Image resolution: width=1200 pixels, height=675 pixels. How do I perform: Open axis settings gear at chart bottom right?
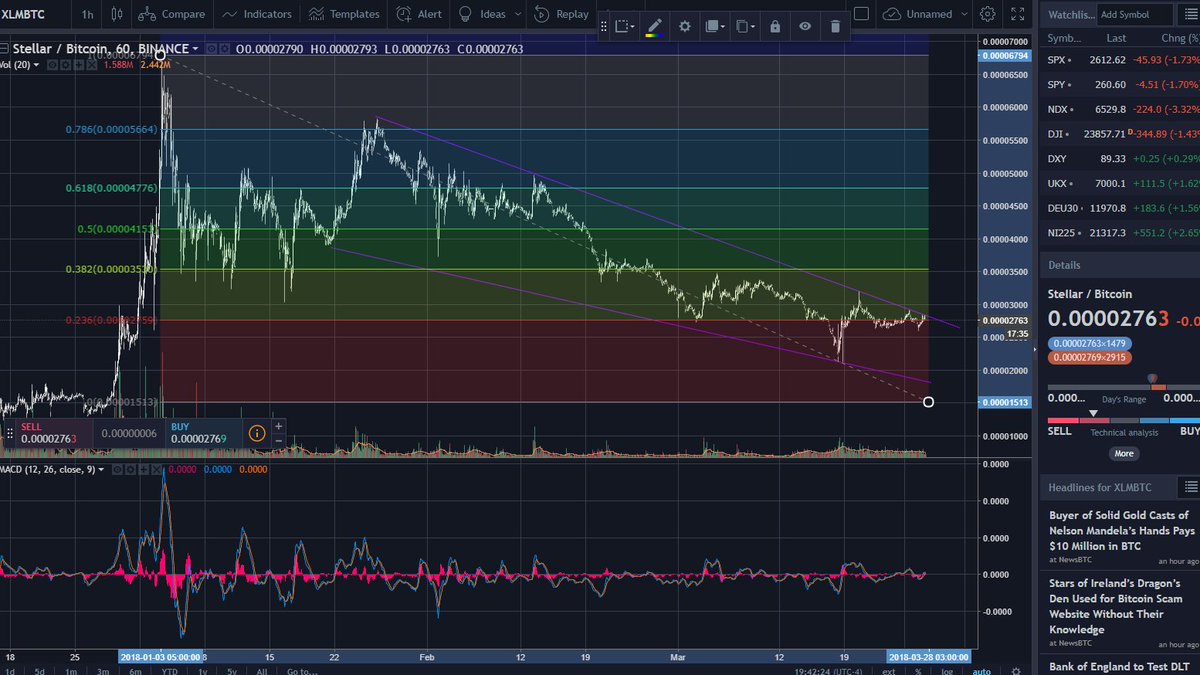pos(1015,669)
